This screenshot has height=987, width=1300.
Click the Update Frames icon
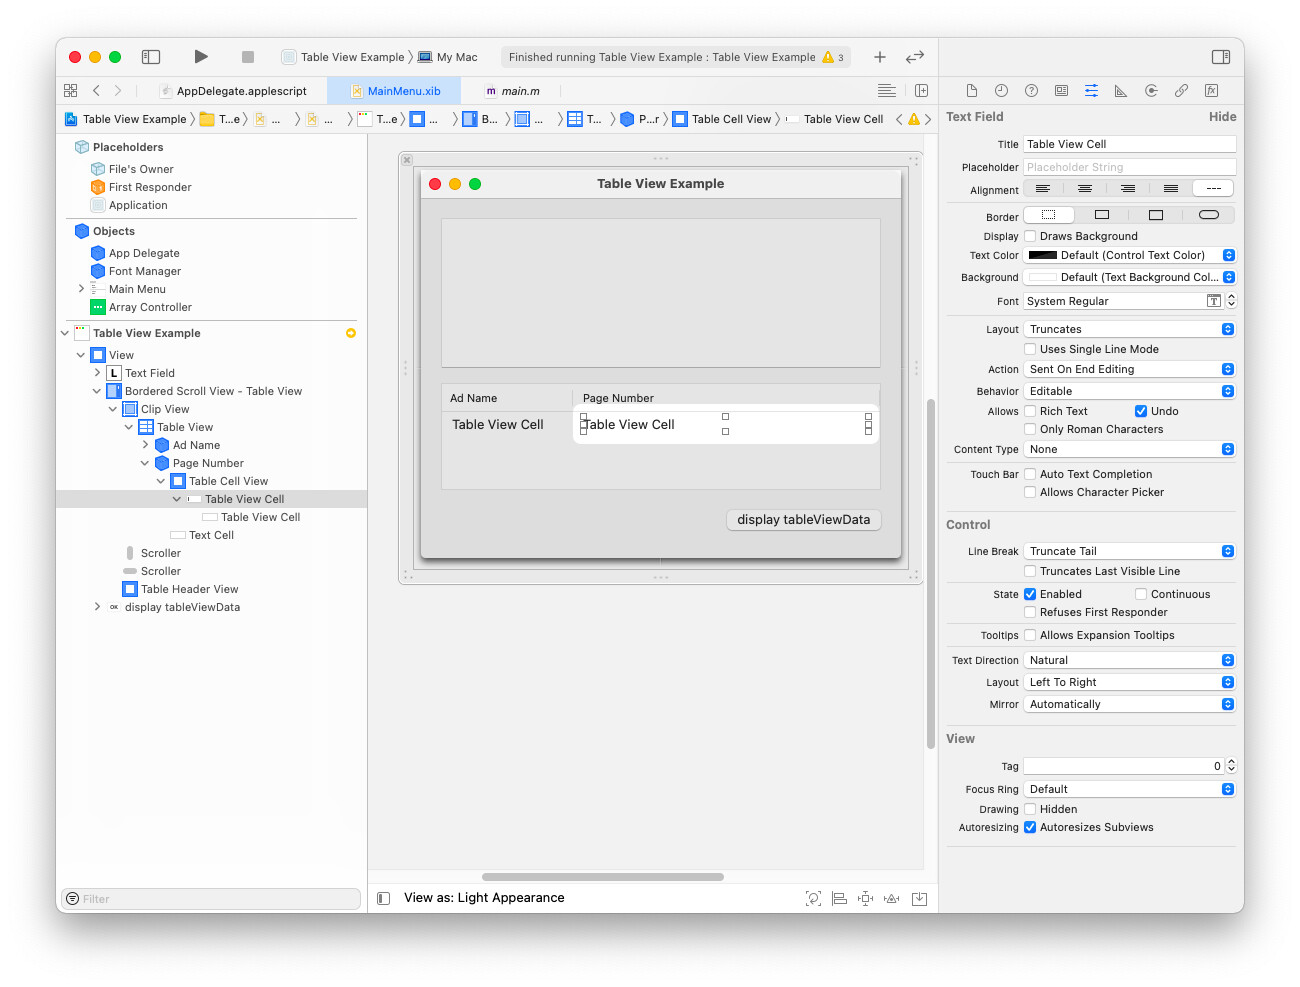(x=814, y=898)
